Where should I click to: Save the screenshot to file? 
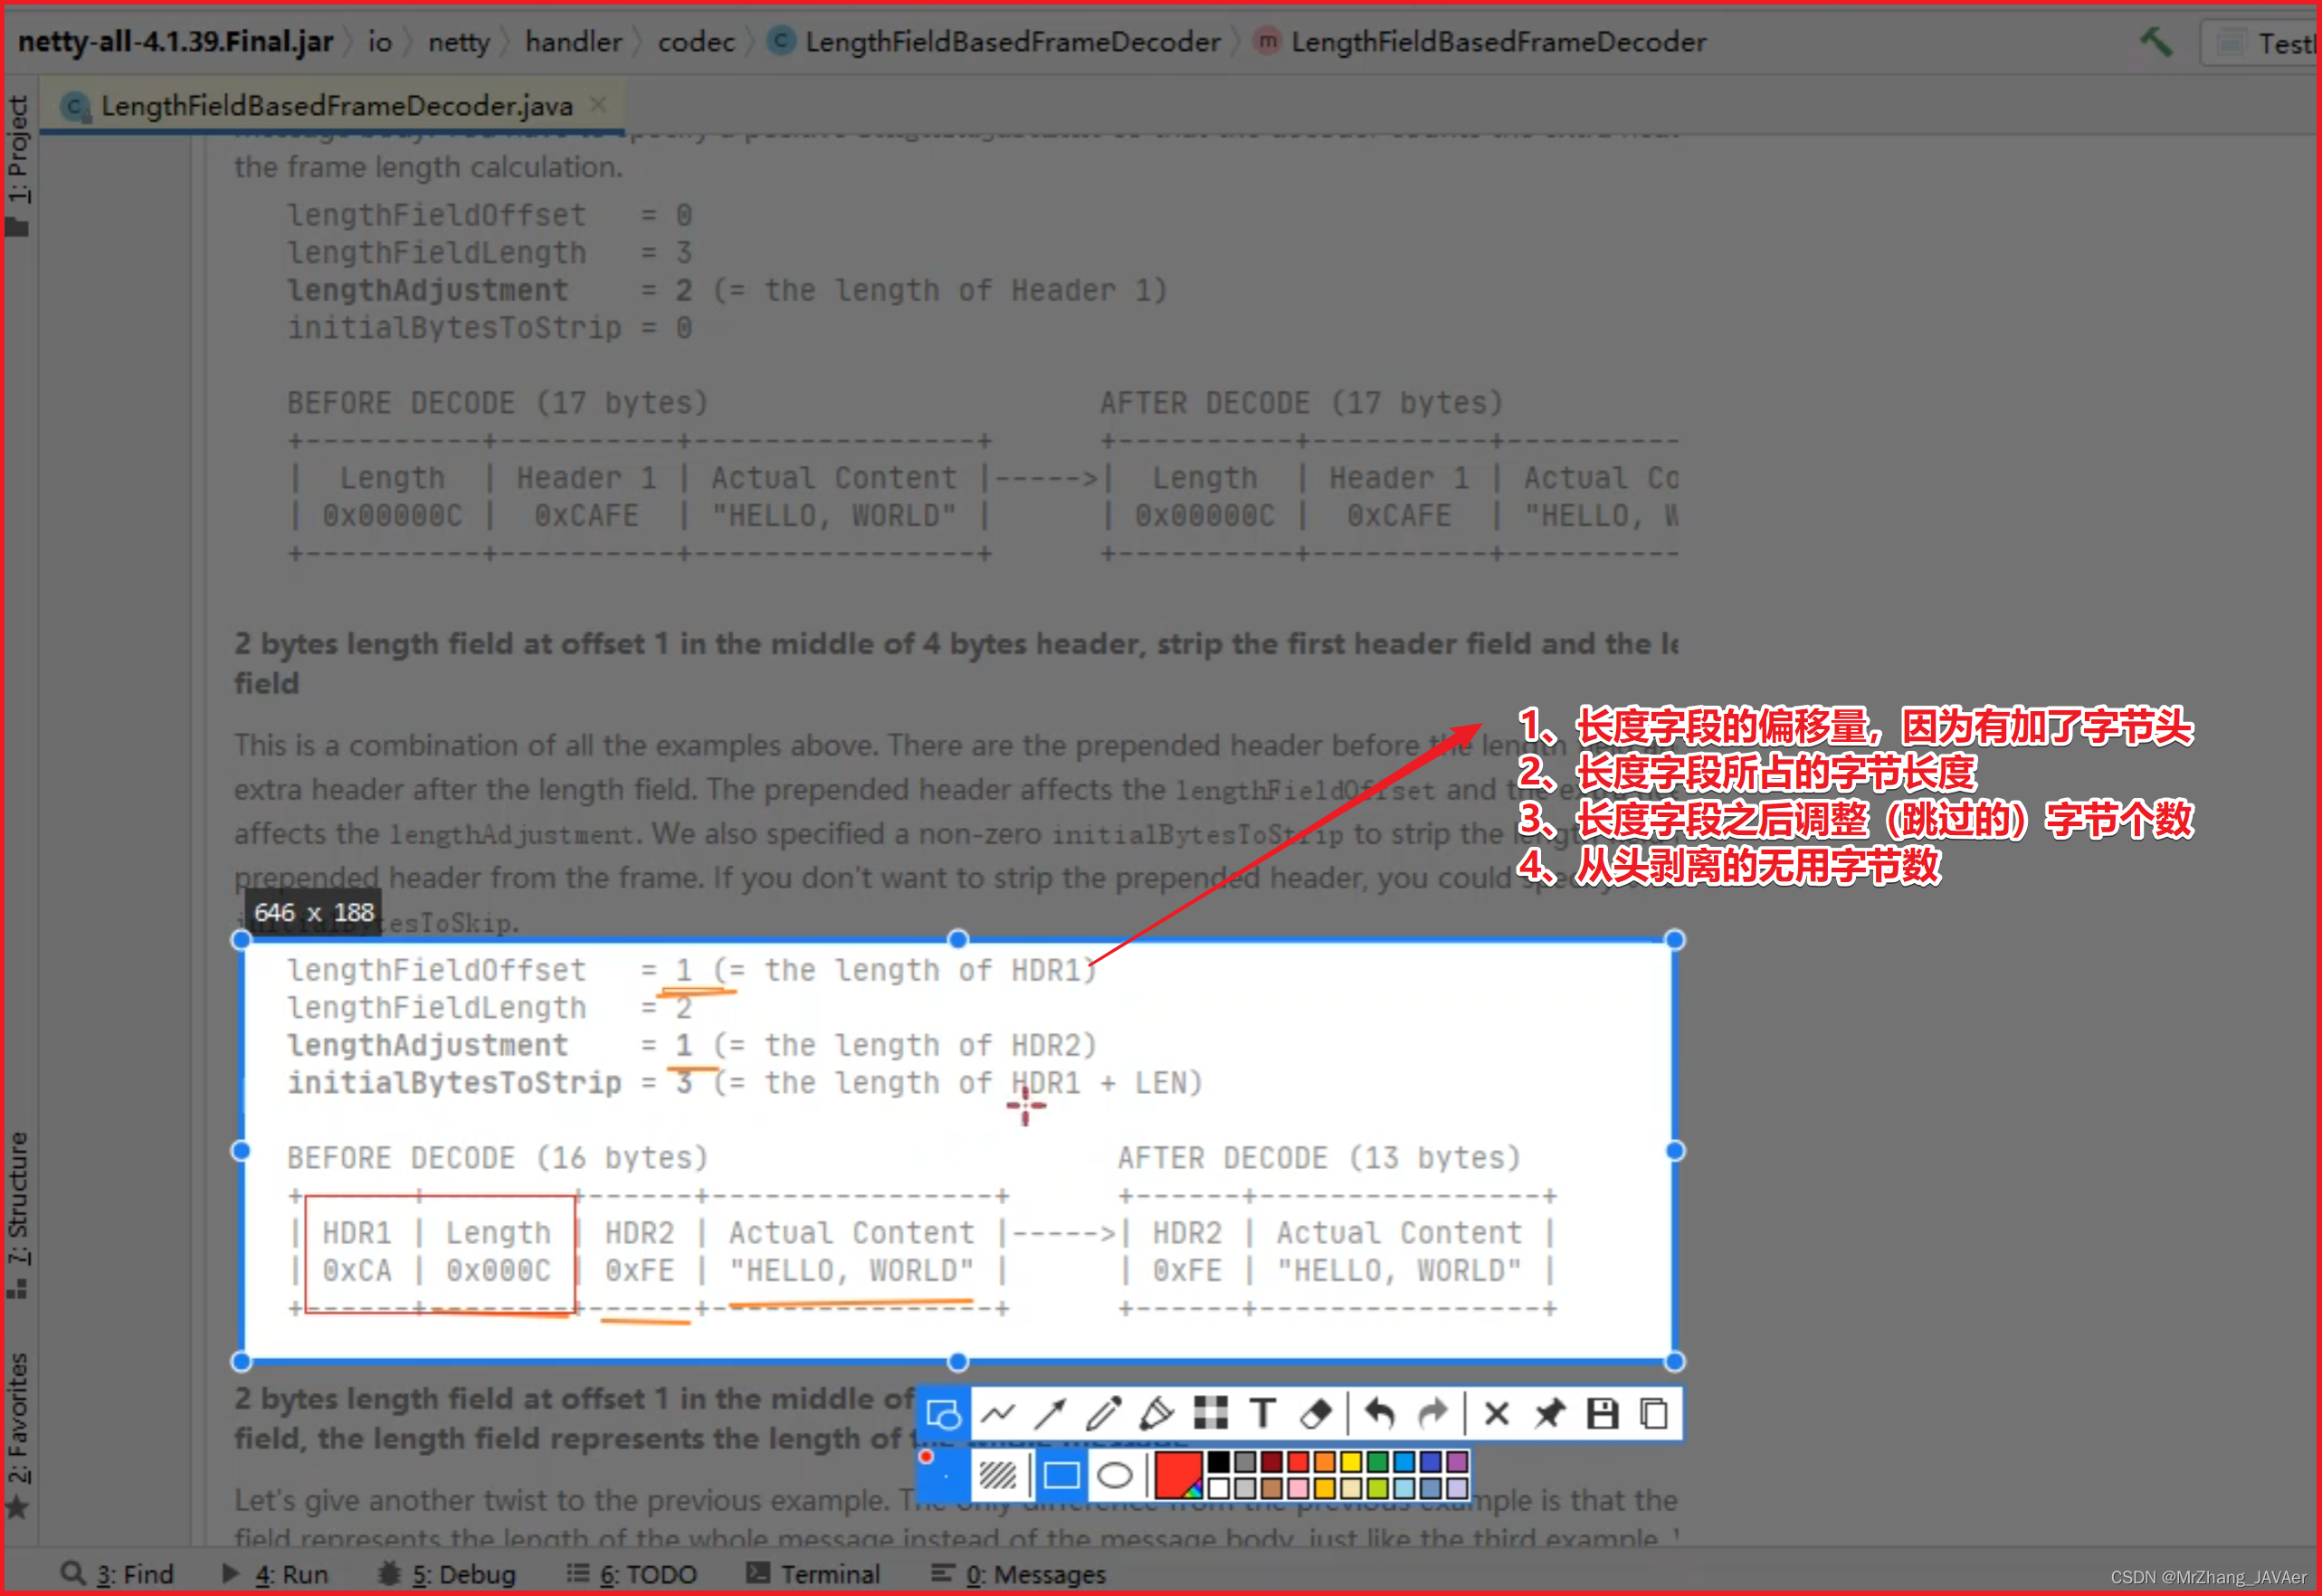1602,1414
